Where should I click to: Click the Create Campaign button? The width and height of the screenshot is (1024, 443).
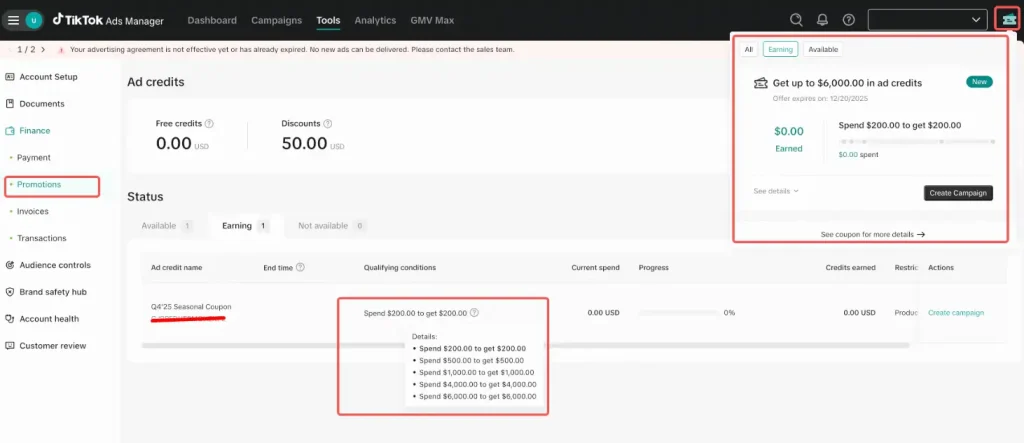pyautogui.click(x=959, y=193)
